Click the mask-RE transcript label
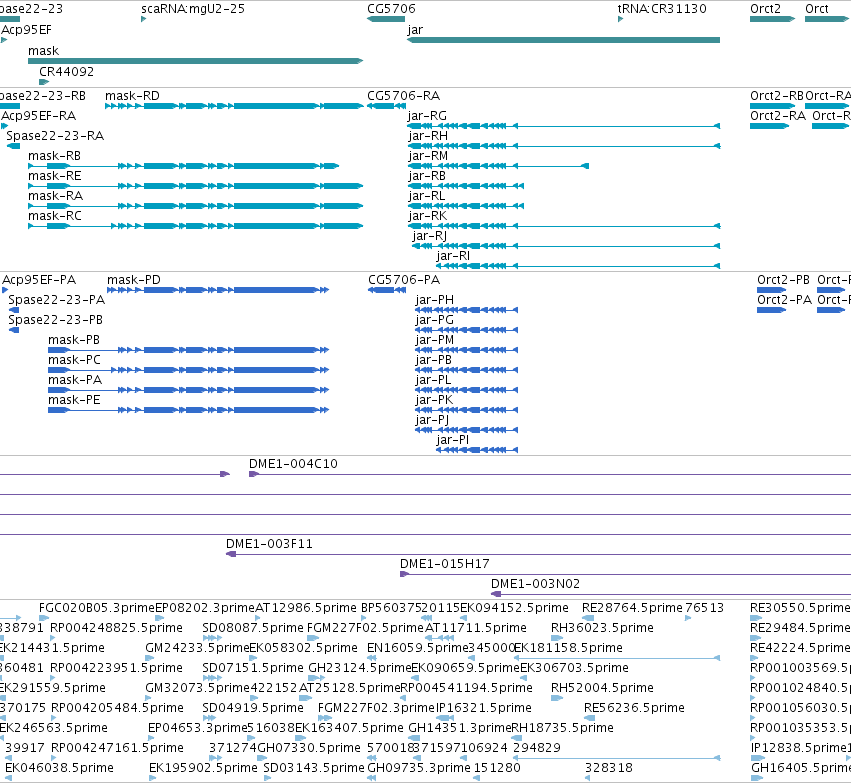The image size is (851, 783). point(55,176)
